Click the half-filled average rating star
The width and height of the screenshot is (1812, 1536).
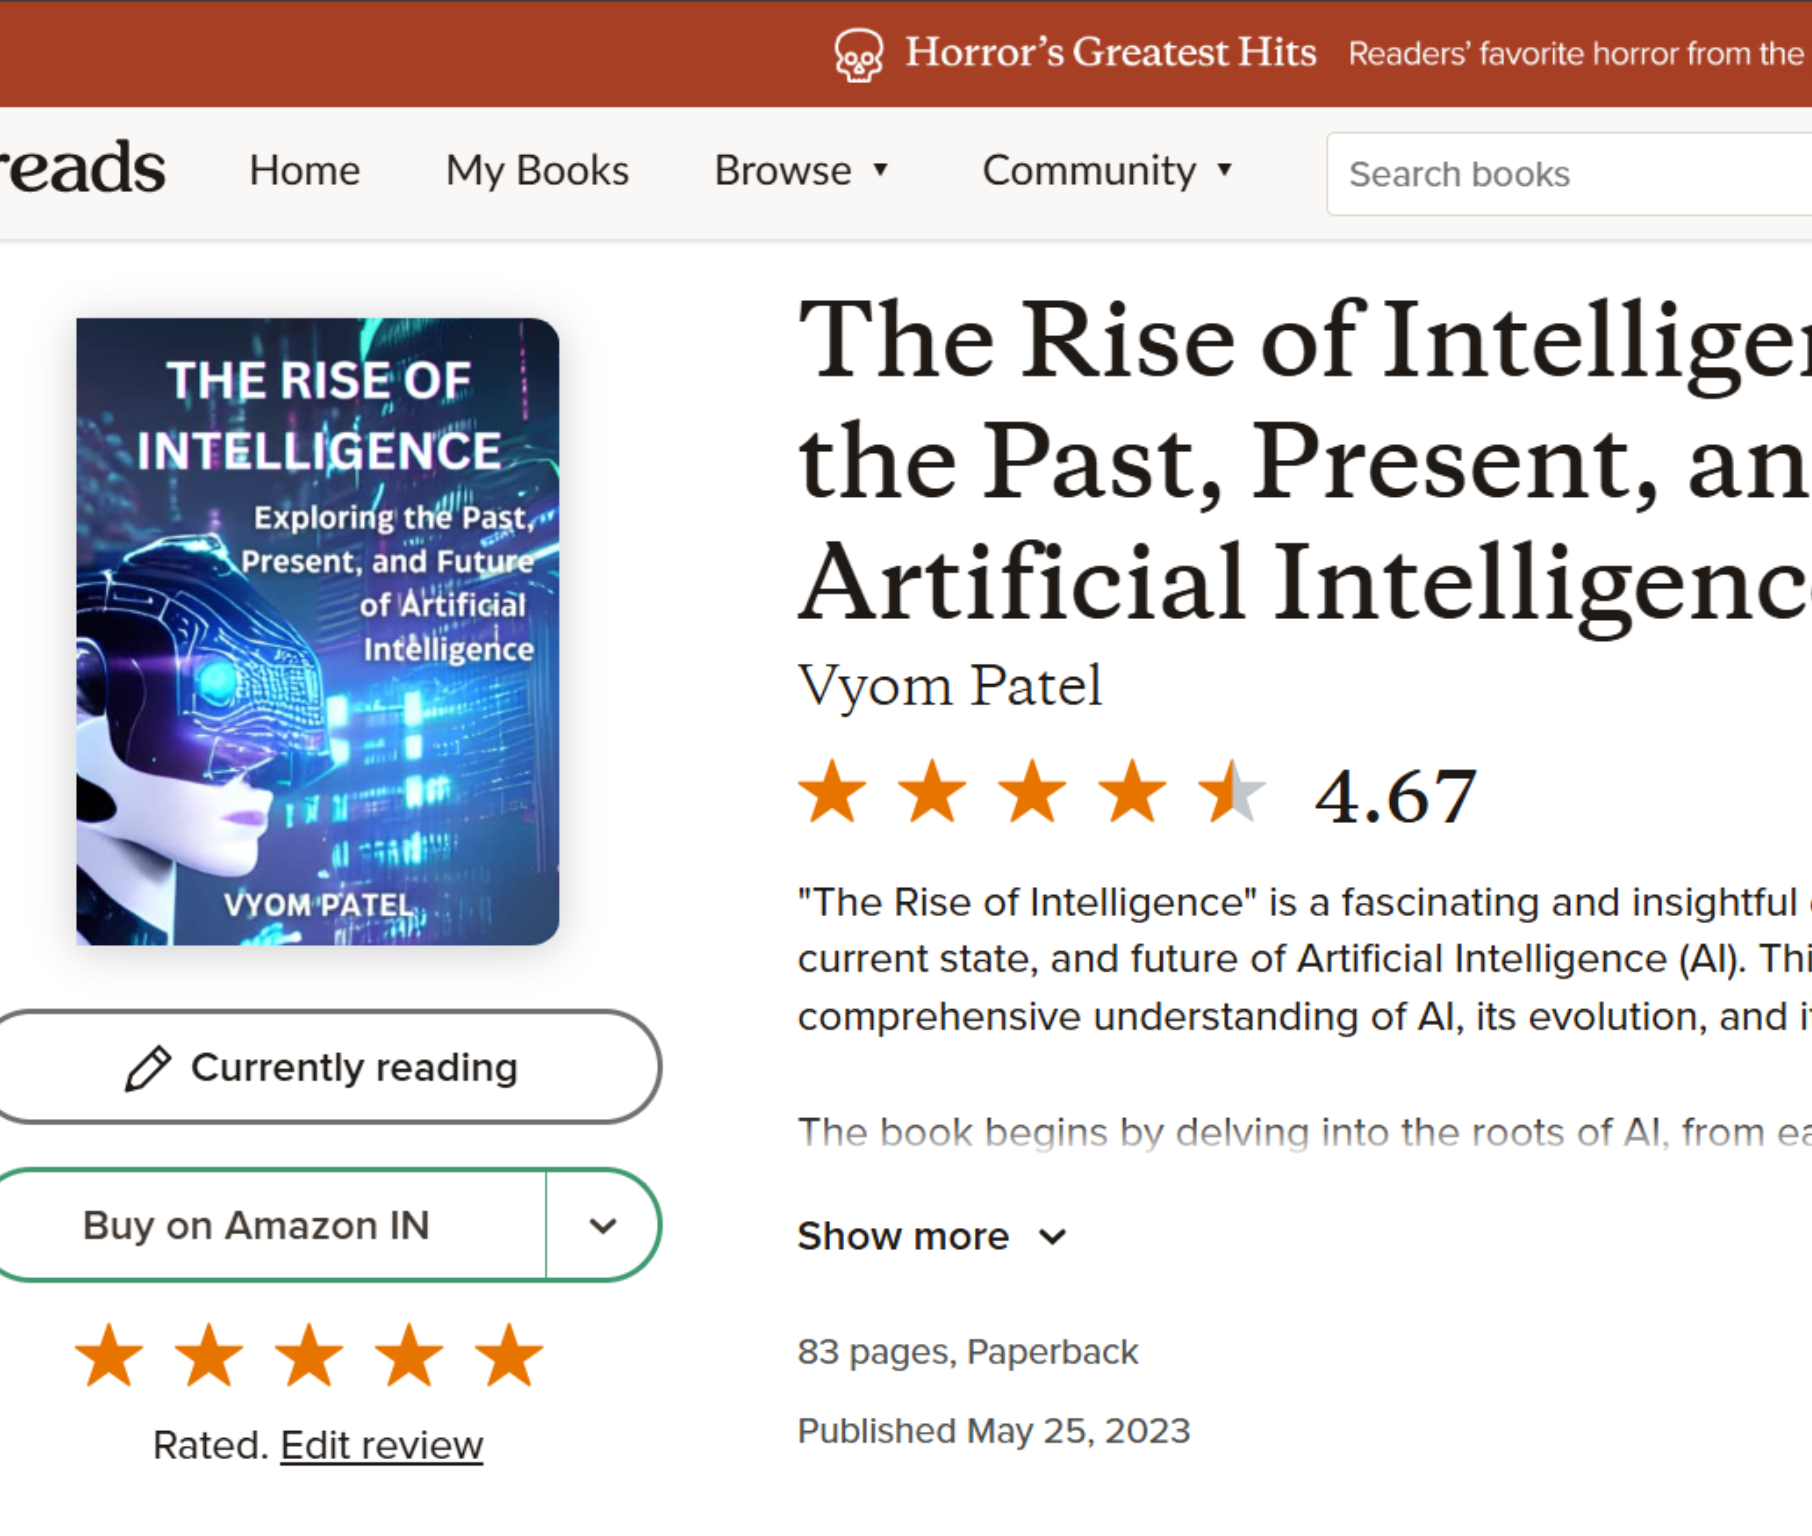[x=1232, y=793]
